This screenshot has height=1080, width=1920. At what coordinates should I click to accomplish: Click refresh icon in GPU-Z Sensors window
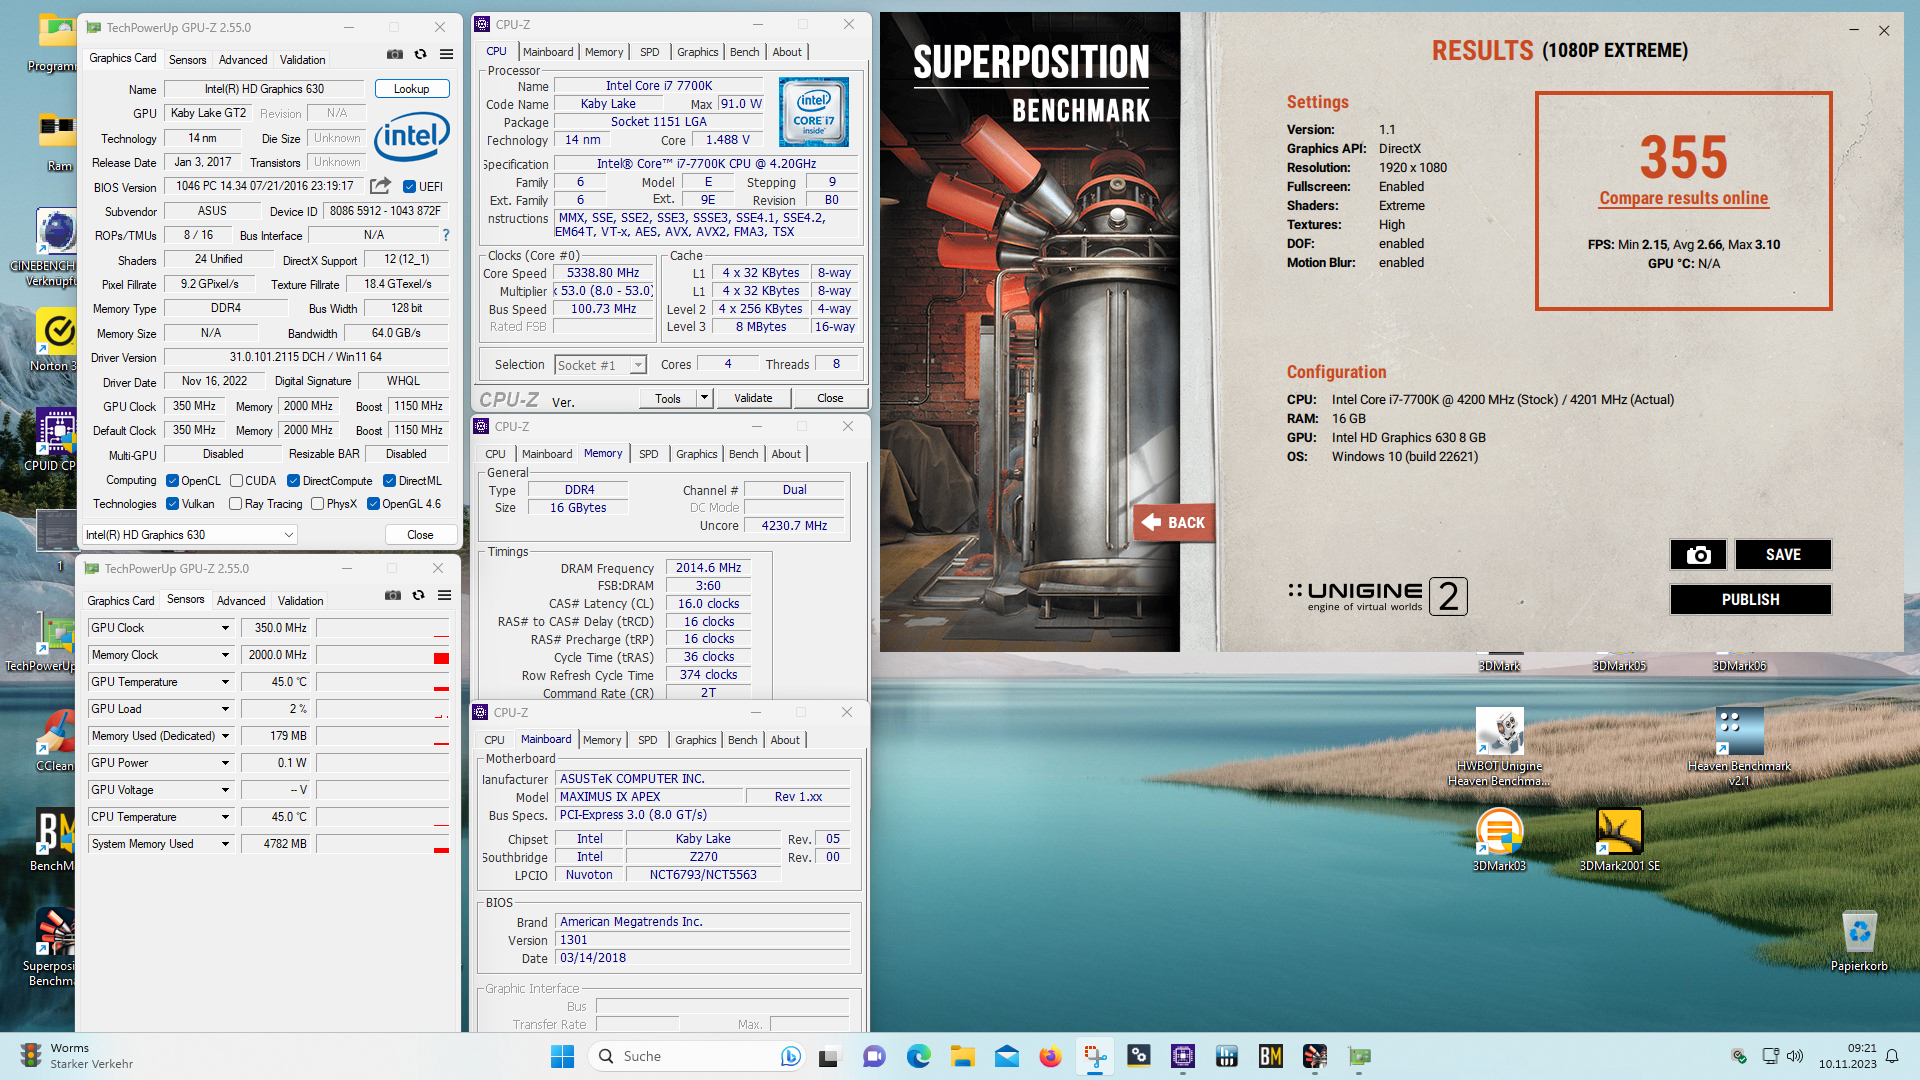tap(419, 596)
